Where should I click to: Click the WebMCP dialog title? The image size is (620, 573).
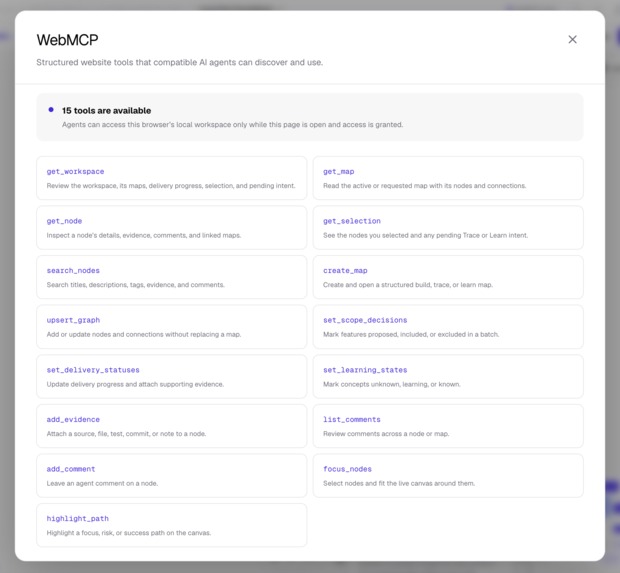tap(67, 40)
